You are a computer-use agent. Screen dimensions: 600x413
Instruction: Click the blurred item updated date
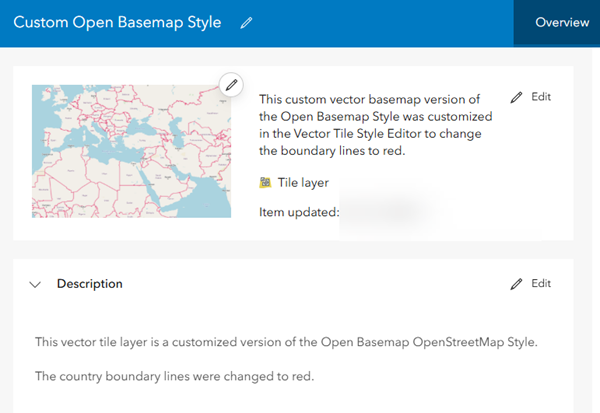point(388,212)
